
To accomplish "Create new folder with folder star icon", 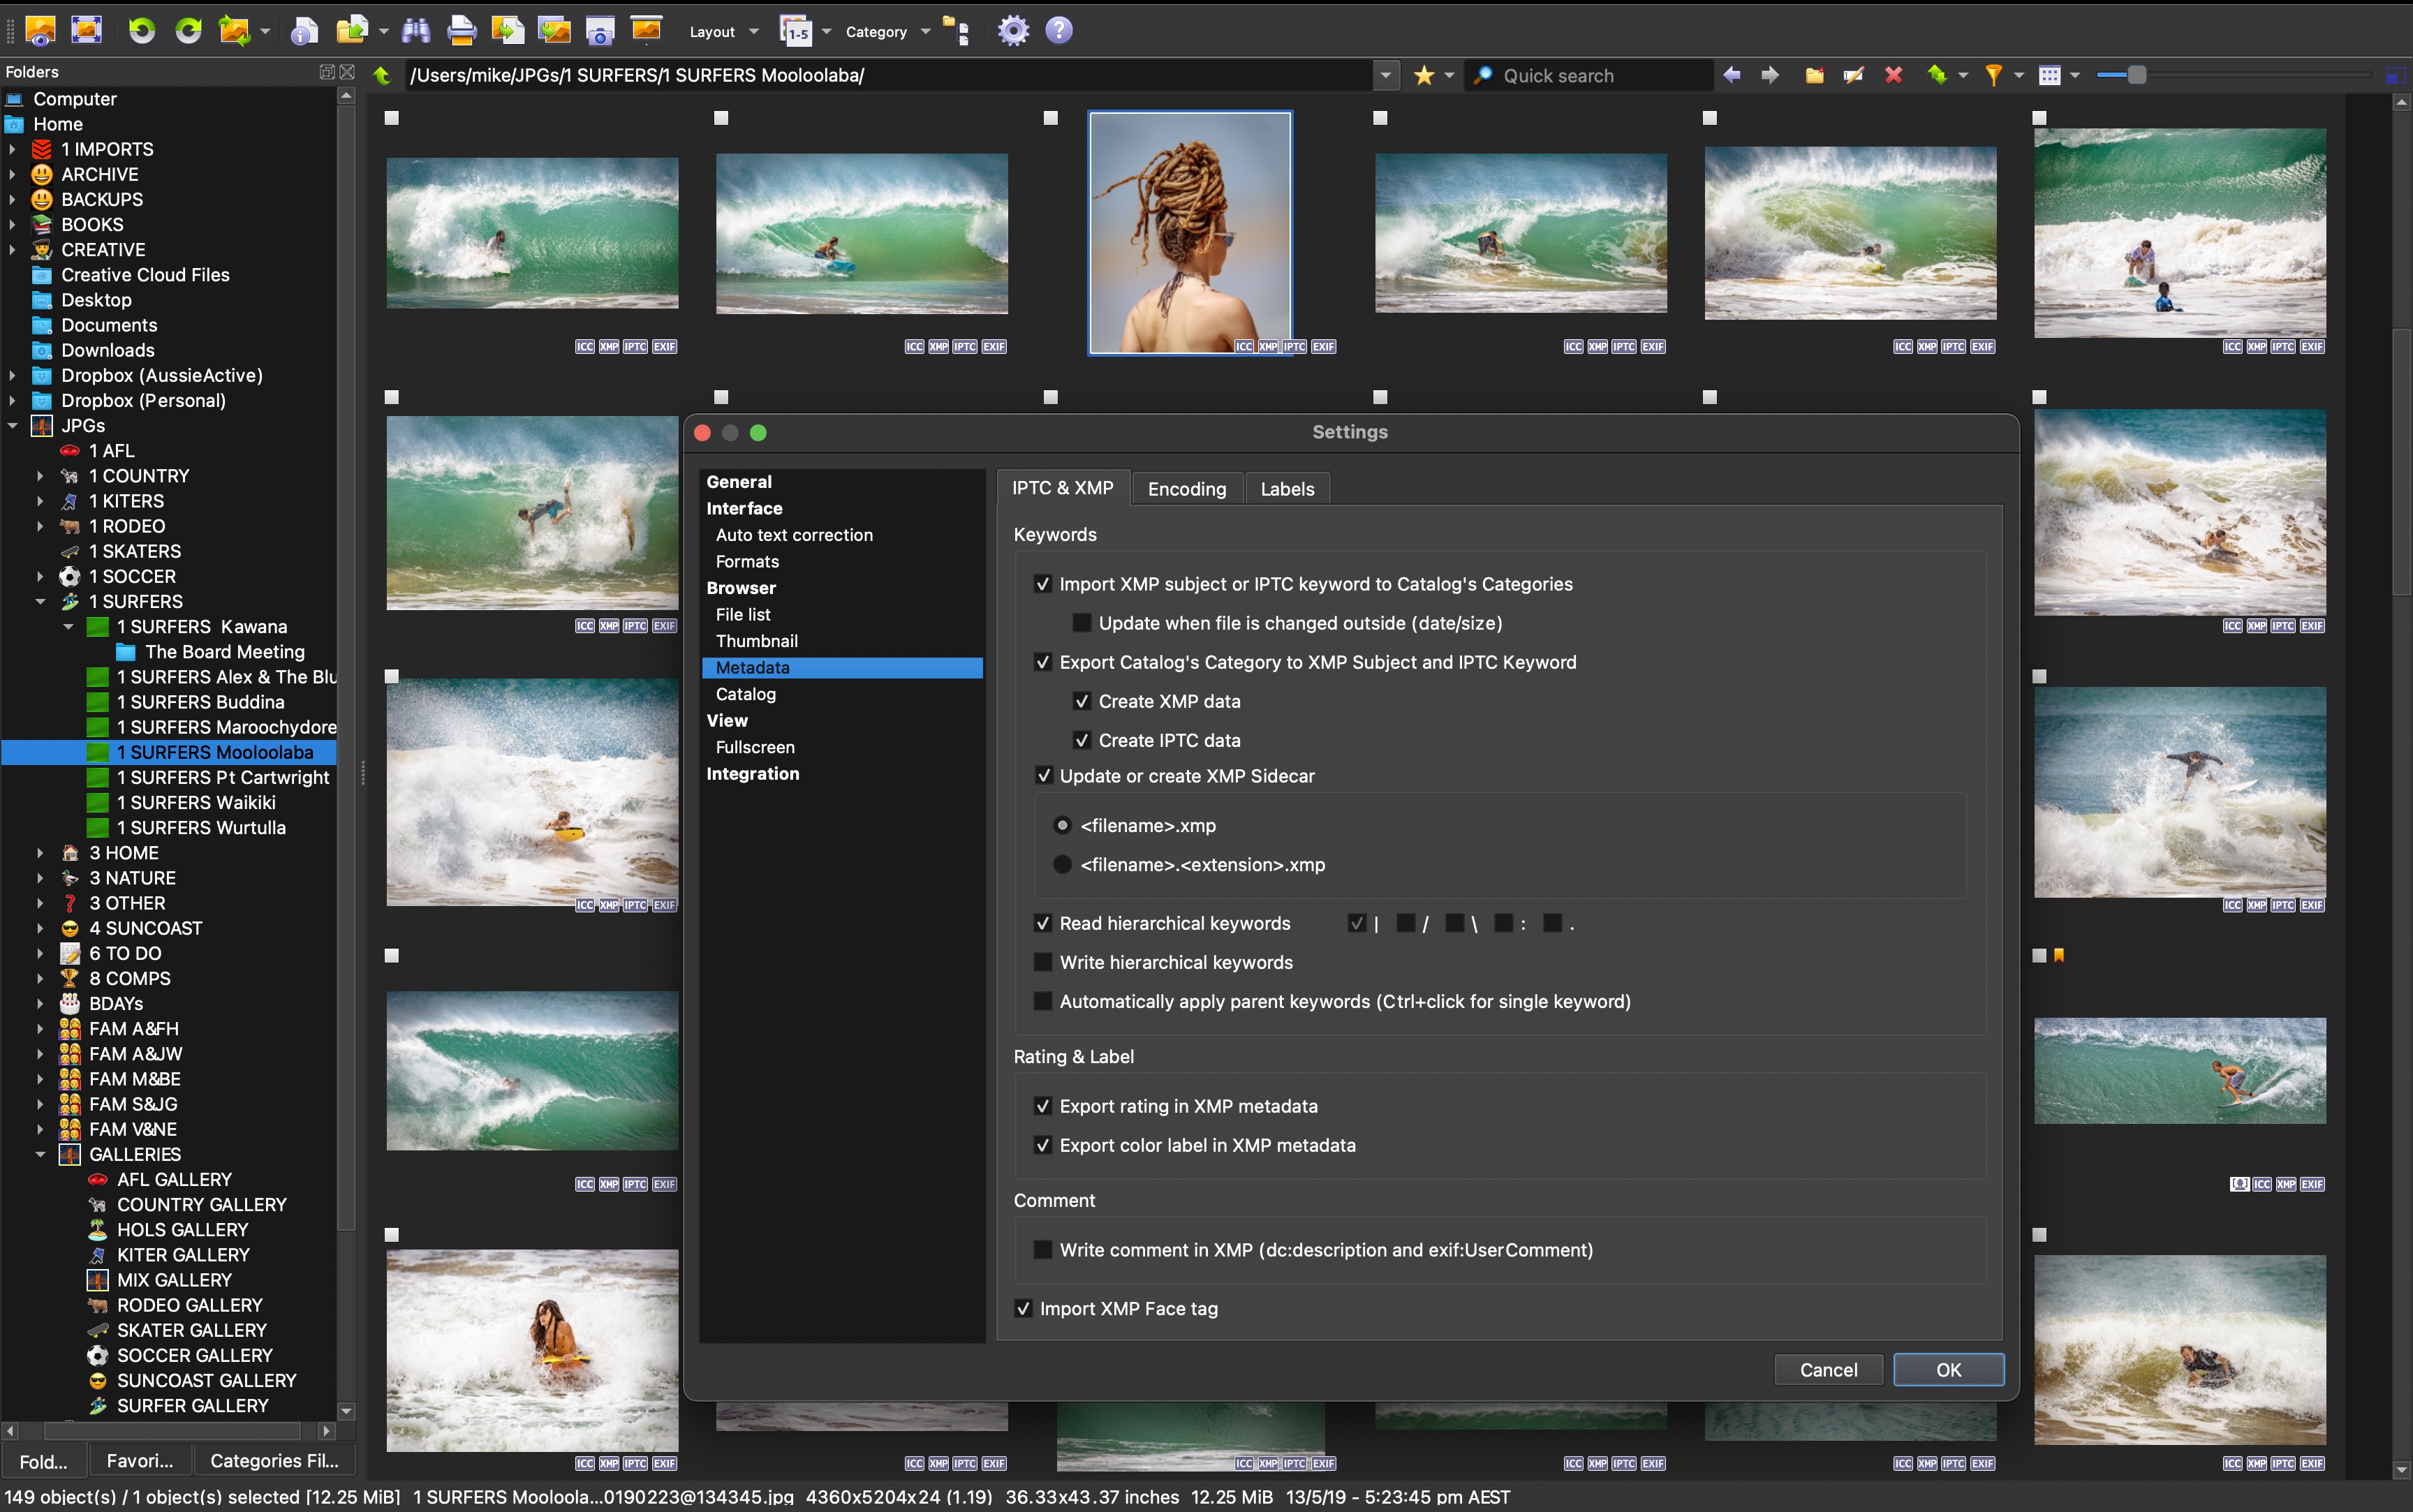I will pos(1814,75).
